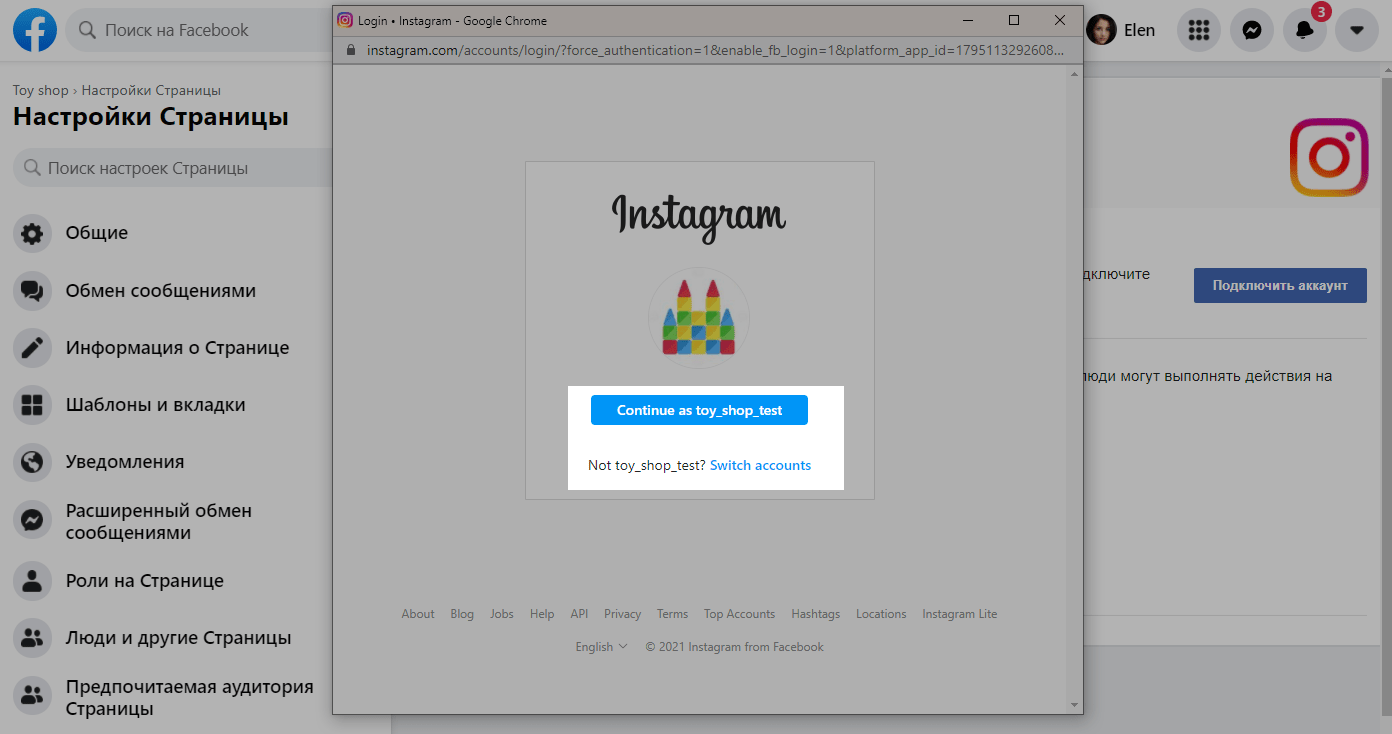Image resolution: width=1392 pixels, height=734 pixels.
Task: Open the Terms footer link
Action: [x=672, y=614]
